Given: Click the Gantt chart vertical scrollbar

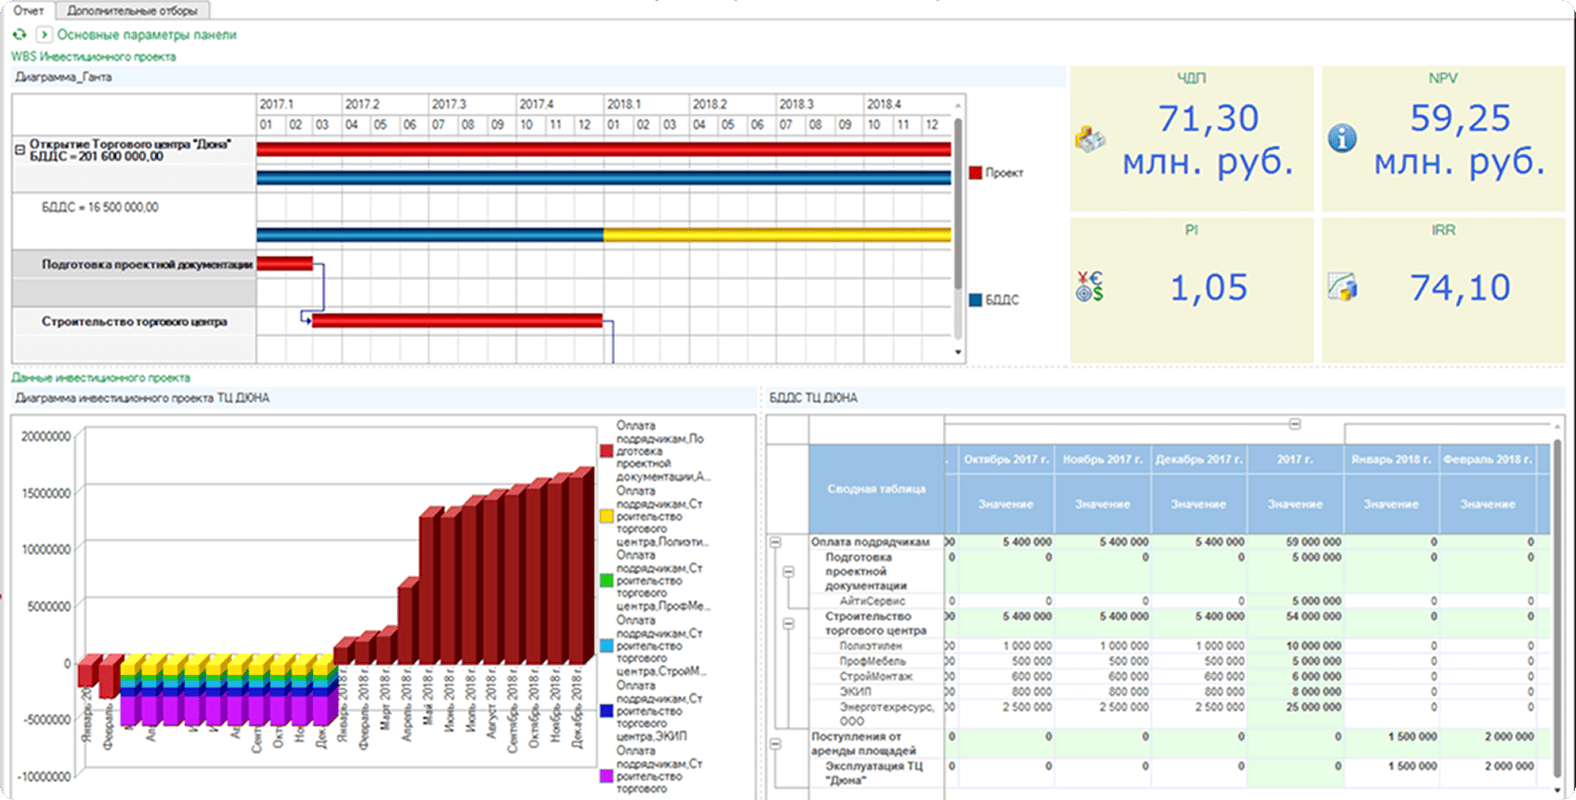Looking at the screenshot, I should (x=958, y=205).
